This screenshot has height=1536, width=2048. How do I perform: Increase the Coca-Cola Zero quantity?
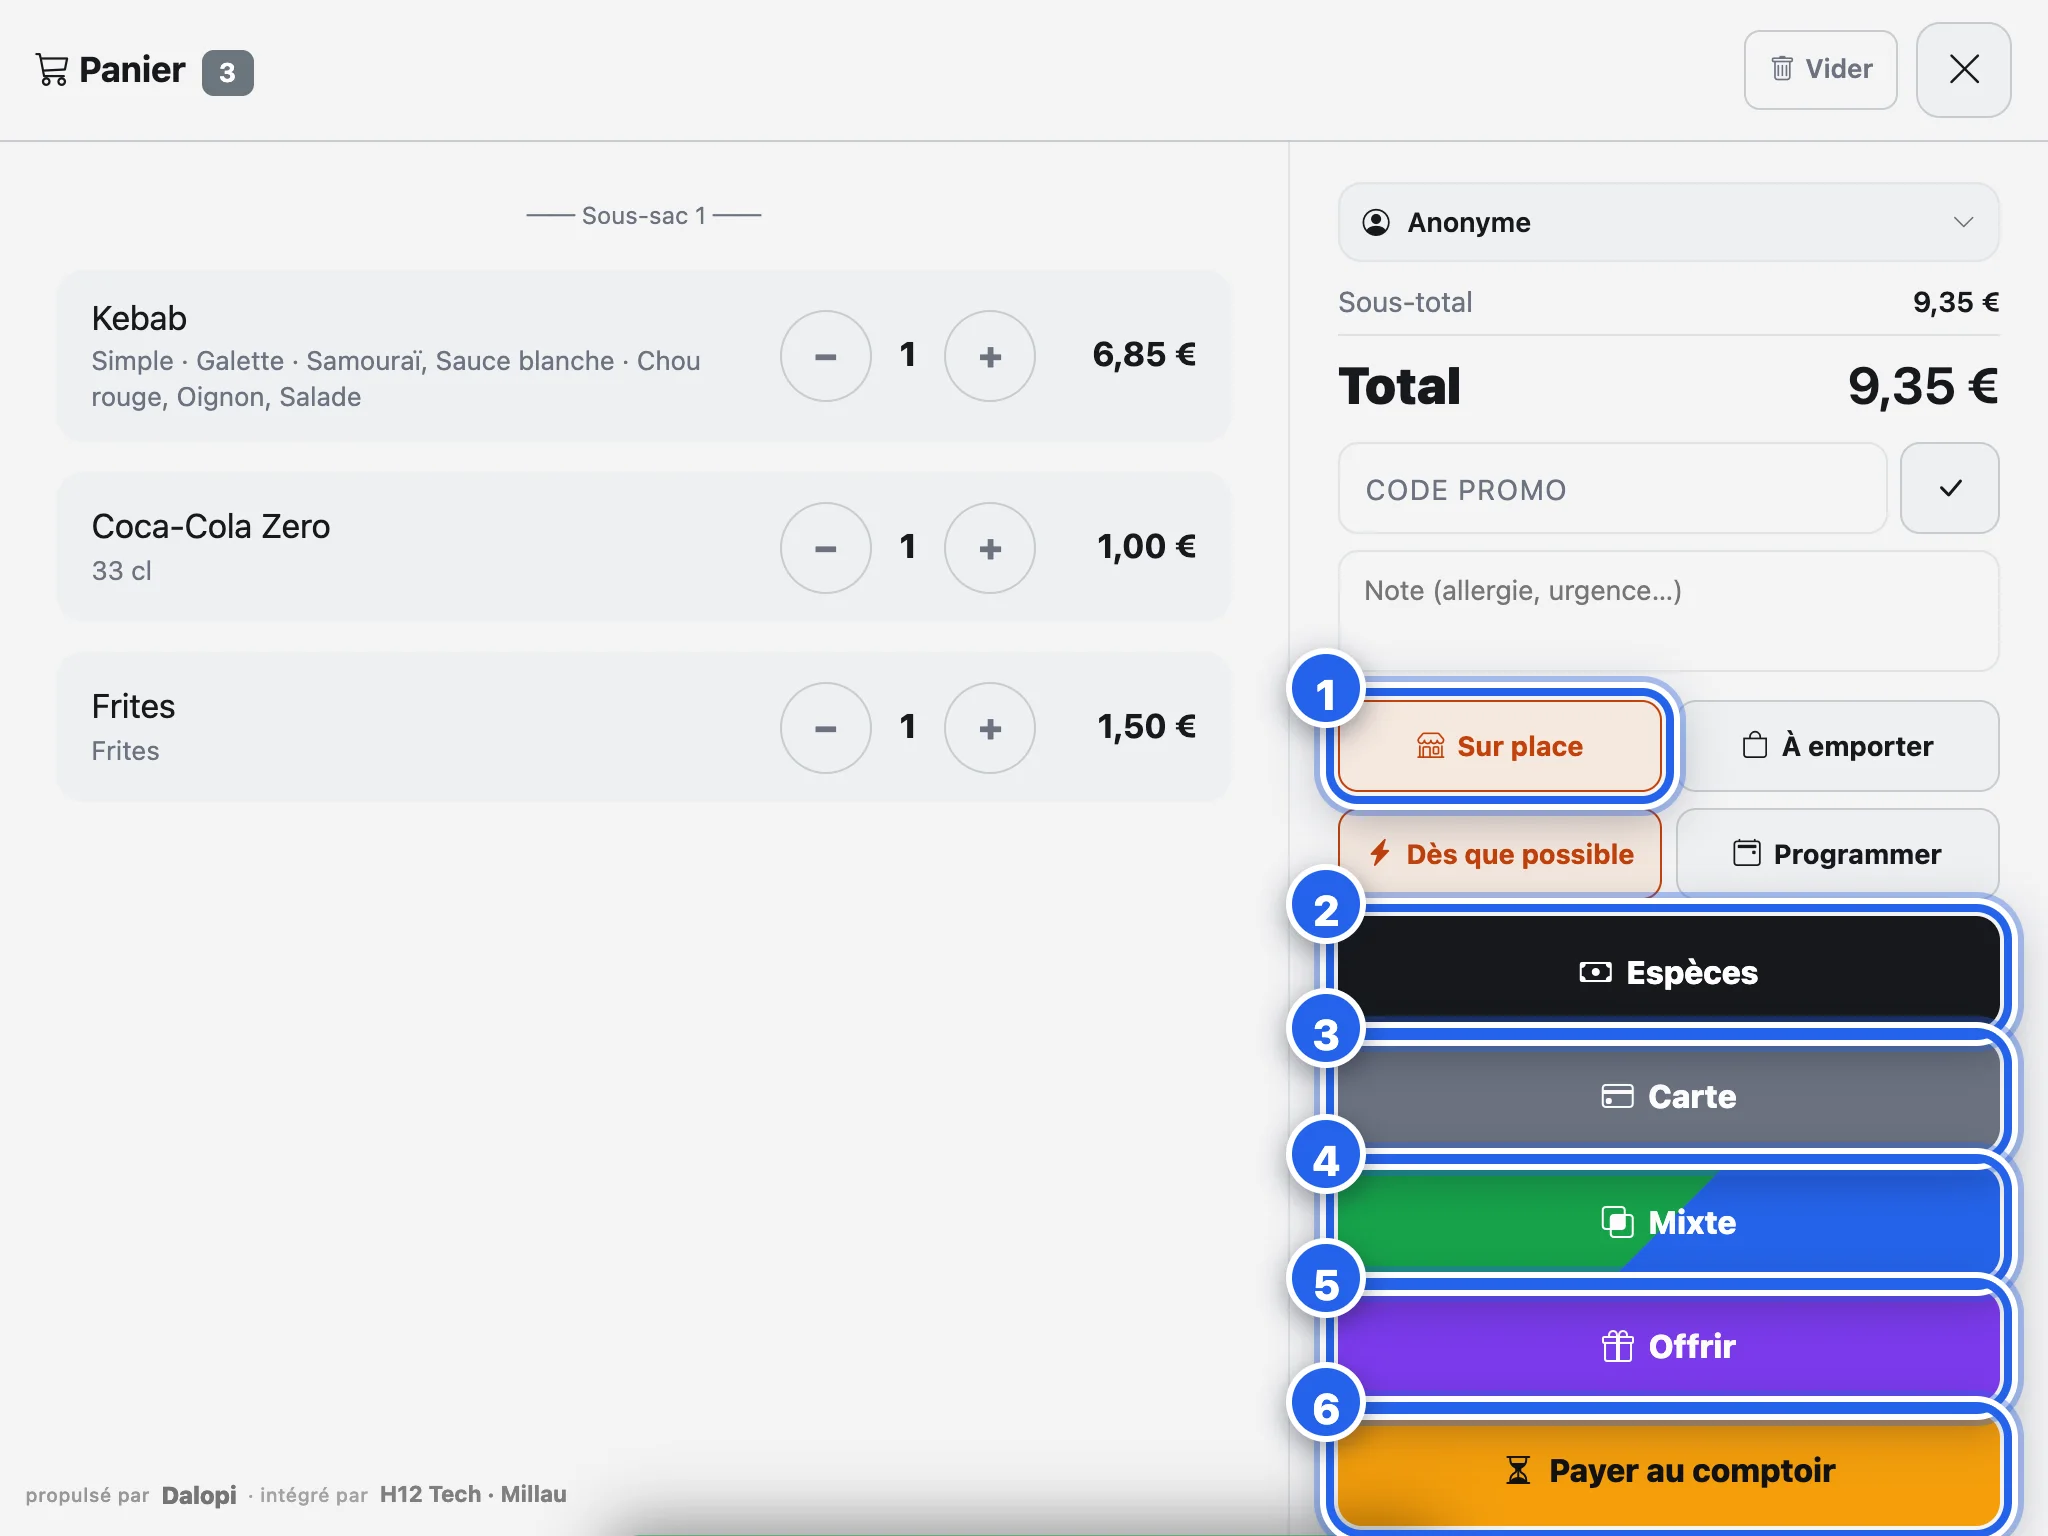(x=989, y=548)
